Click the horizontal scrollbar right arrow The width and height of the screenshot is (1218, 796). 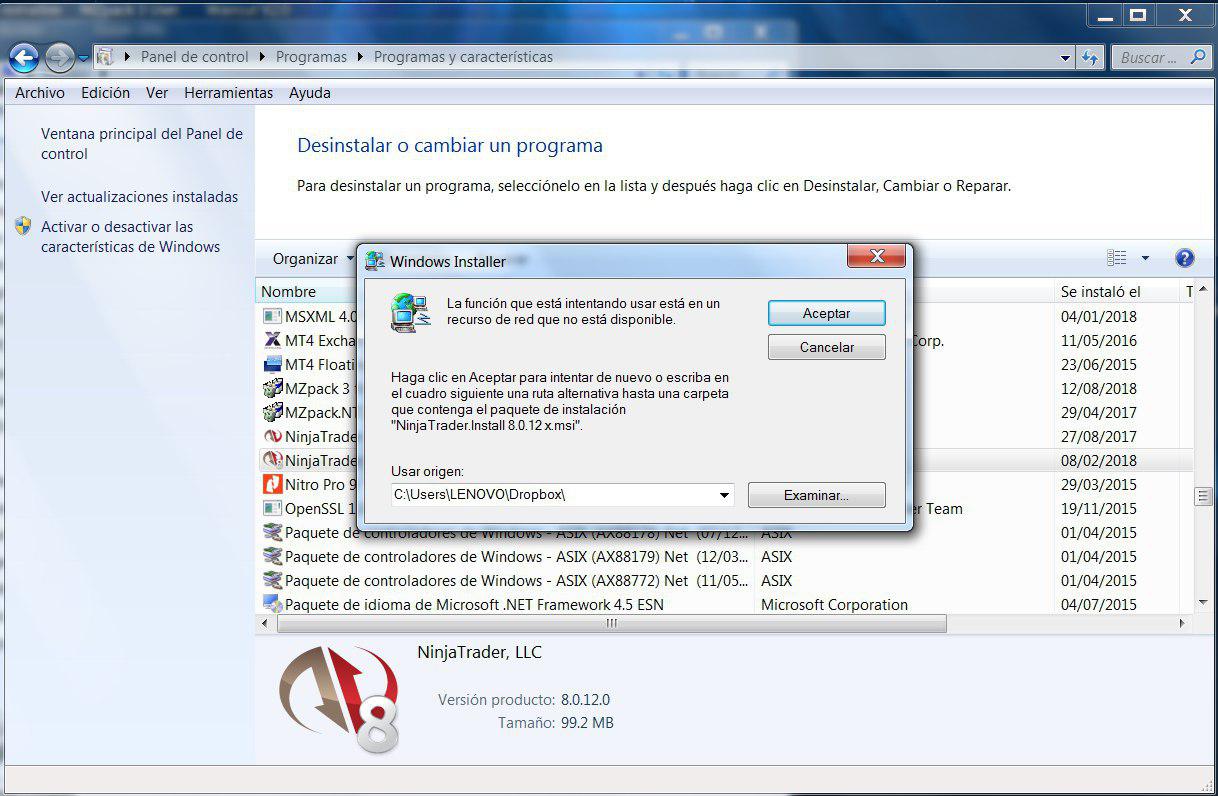[x=1182, y=623]
